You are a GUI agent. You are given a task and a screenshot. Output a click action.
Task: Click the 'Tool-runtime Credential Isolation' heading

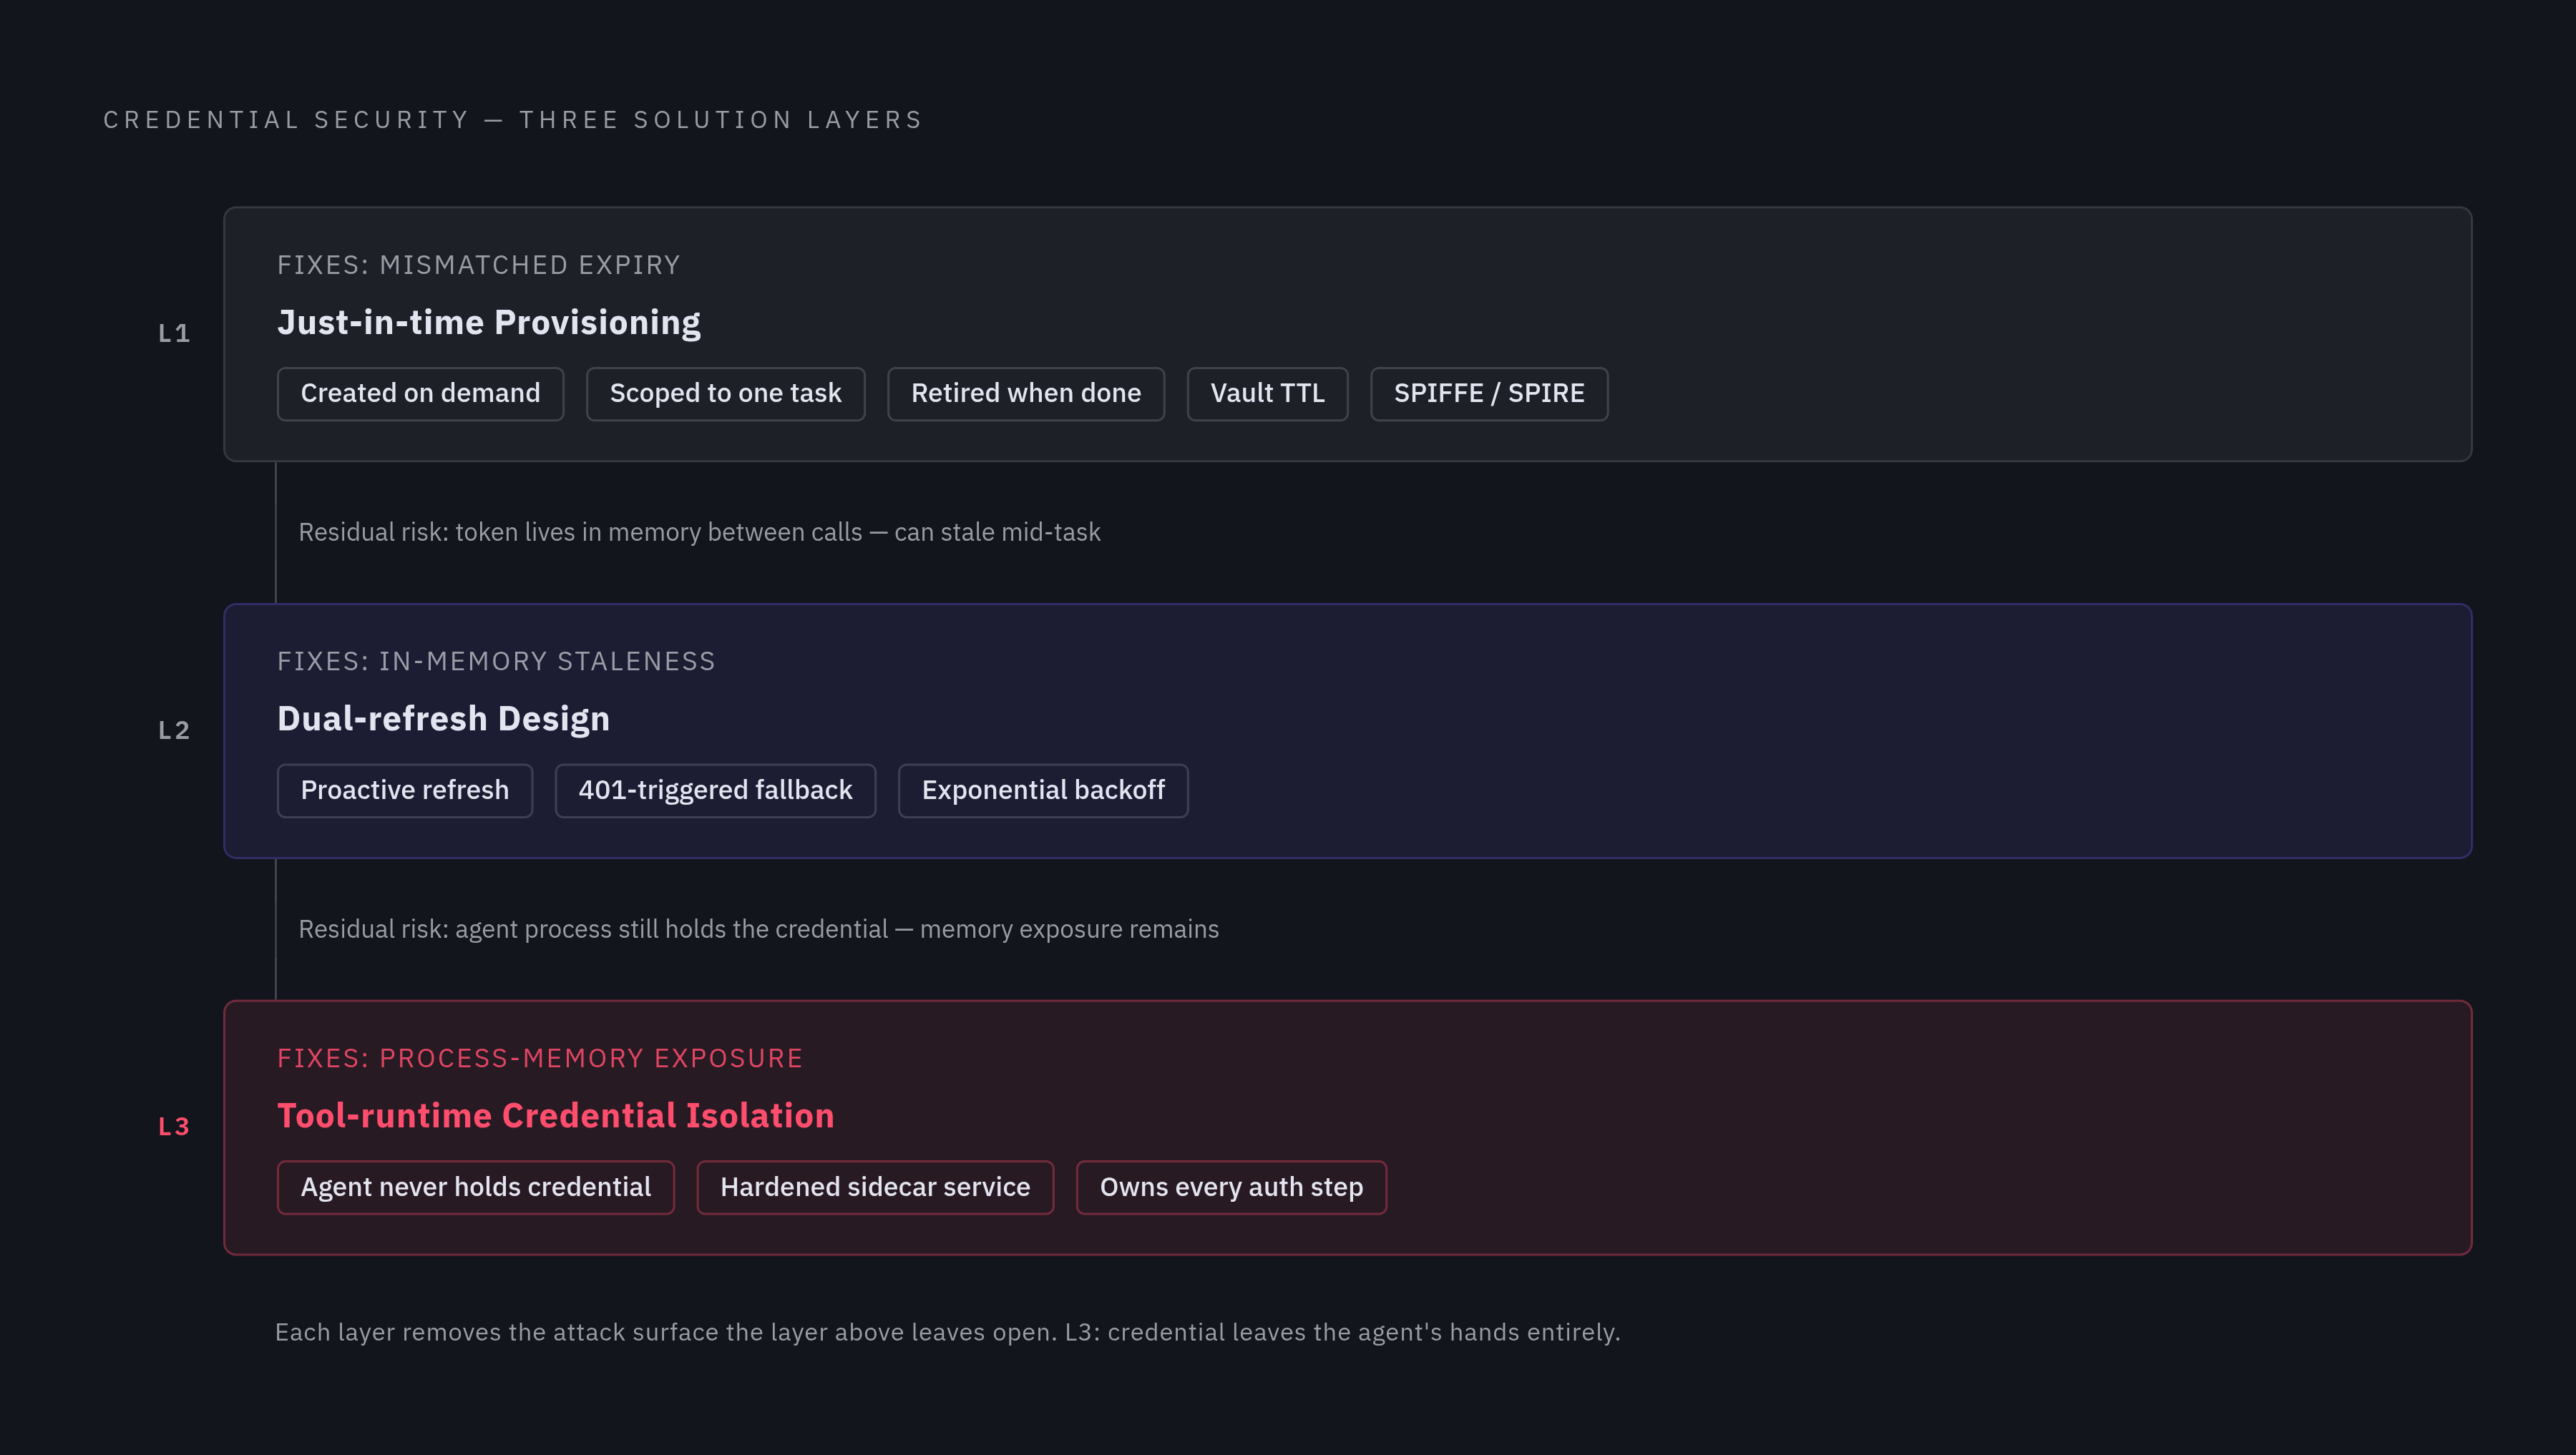tap(555, 1116)
